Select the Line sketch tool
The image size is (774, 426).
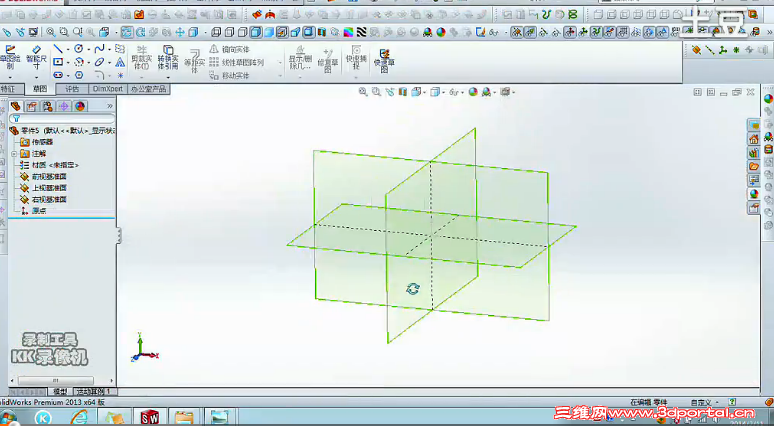(x=58, y=49)
